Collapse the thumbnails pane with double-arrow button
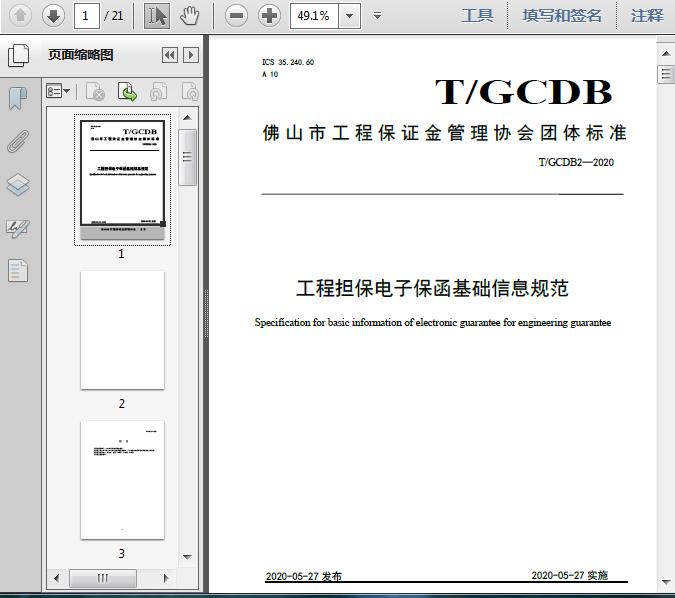675x598 pixels. 170,55
